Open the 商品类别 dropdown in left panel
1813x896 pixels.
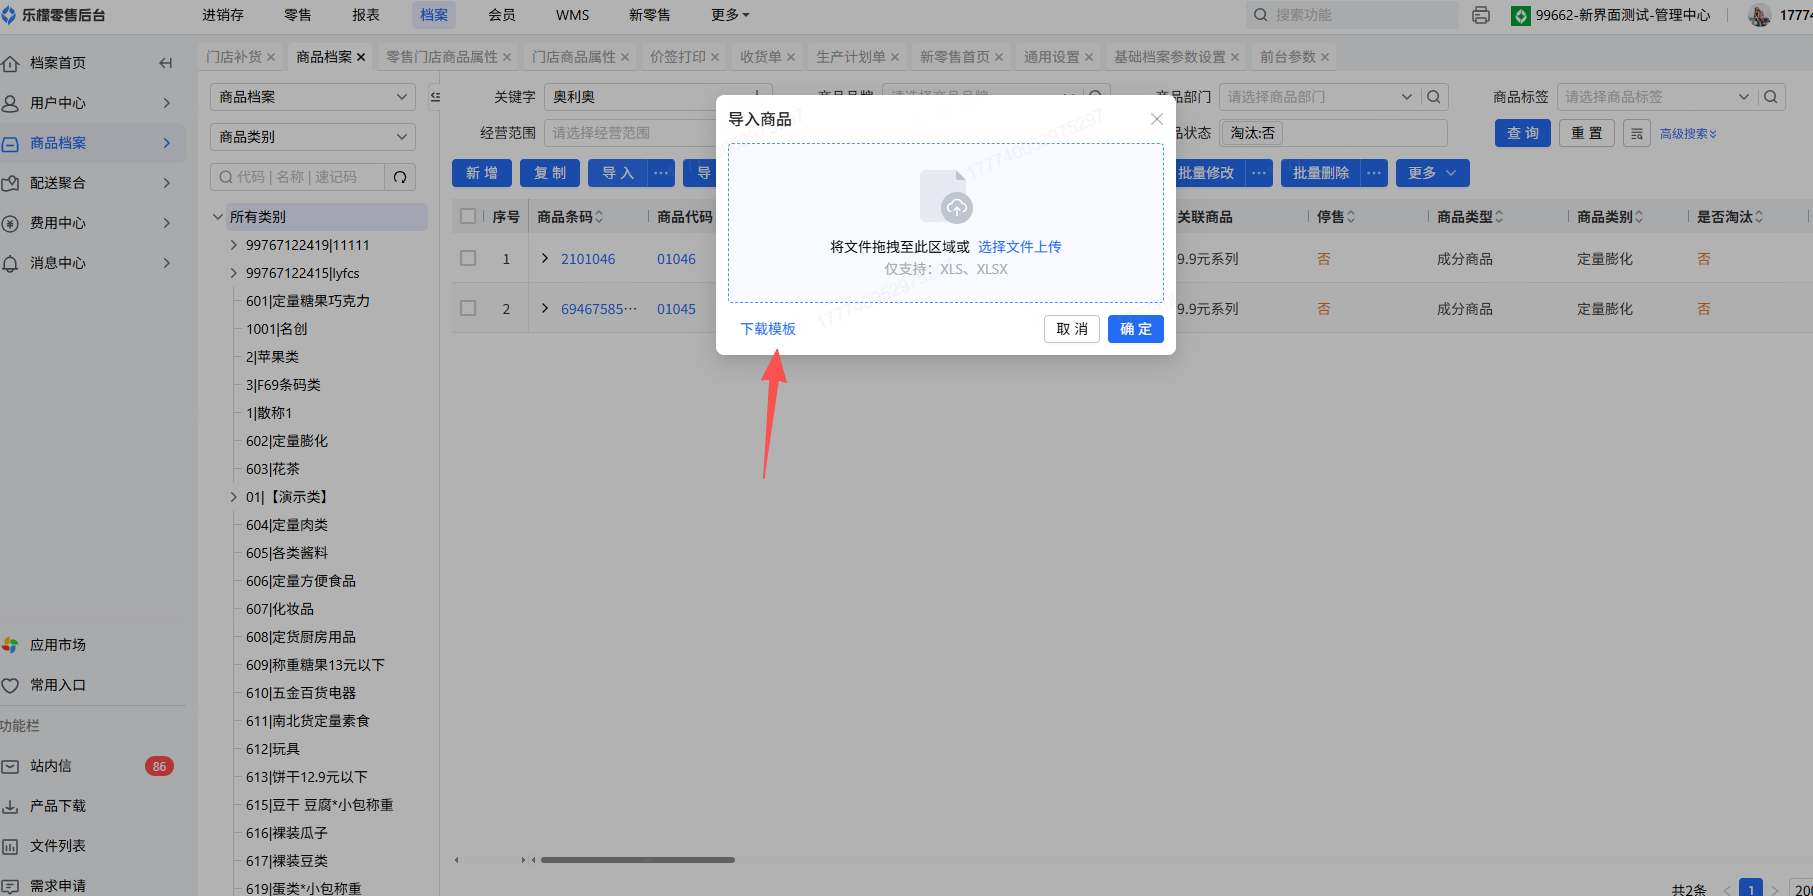pos(313,137)
